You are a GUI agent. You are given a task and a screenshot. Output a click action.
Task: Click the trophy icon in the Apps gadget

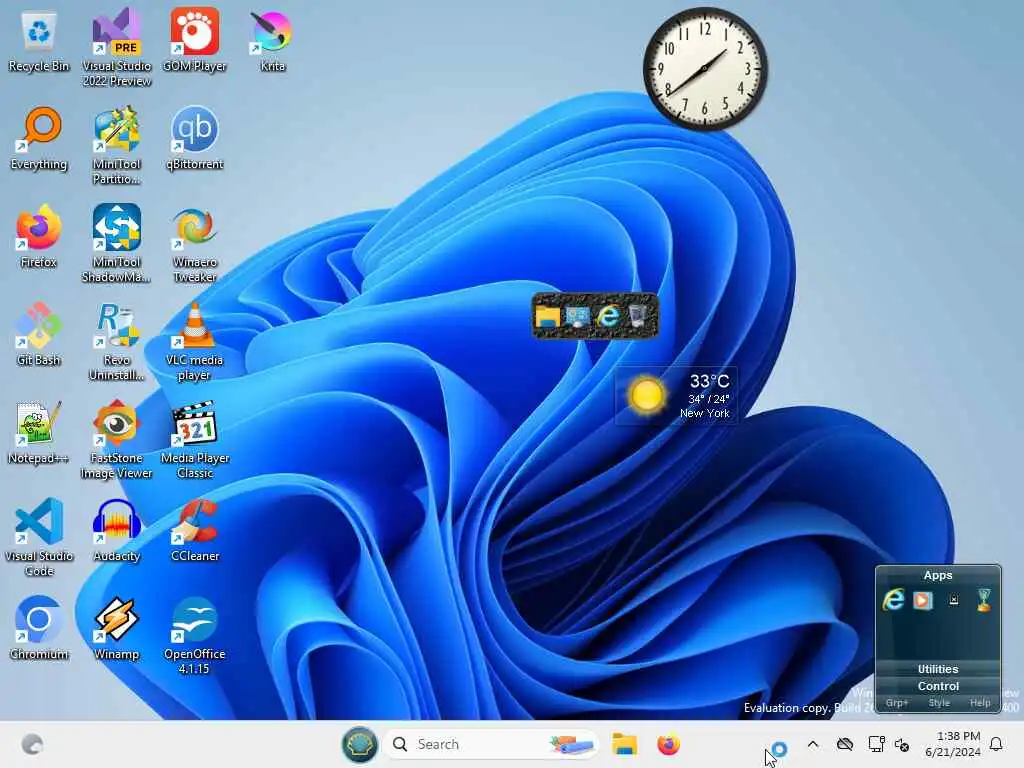click(x=984, y=600)
